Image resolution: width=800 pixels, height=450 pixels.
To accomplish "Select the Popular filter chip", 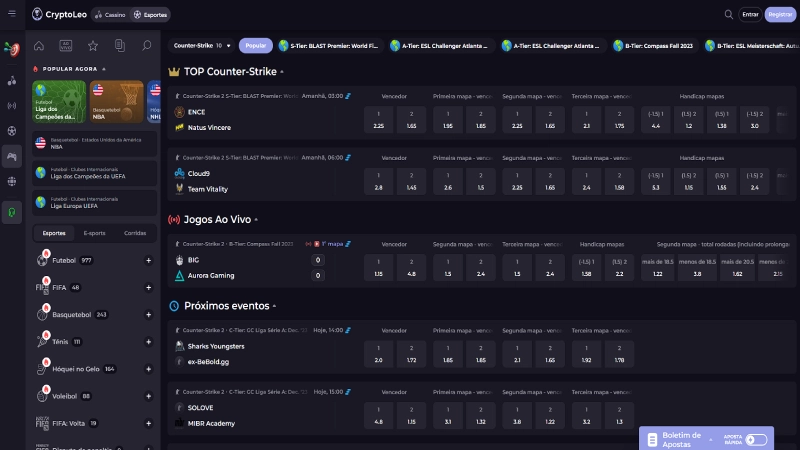I will [256, 45].
